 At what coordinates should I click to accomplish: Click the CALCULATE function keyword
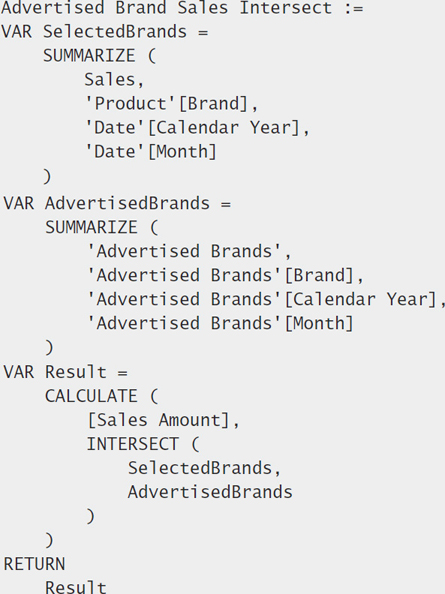tap(91, 396)
